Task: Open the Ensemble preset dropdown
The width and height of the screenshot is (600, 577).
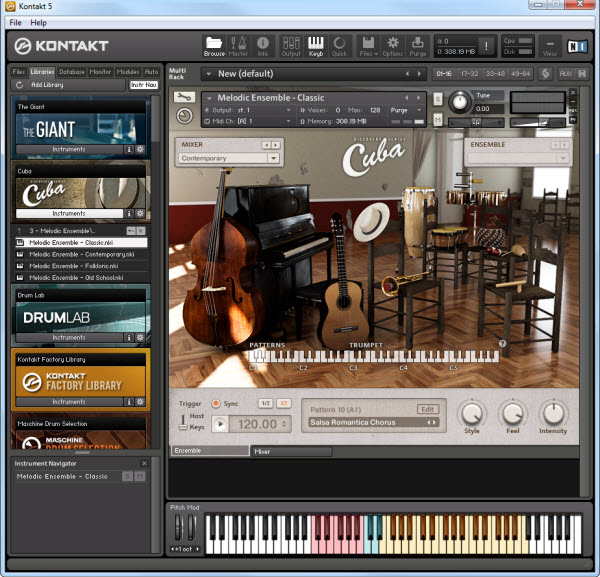Action: (x=518, y=158)
